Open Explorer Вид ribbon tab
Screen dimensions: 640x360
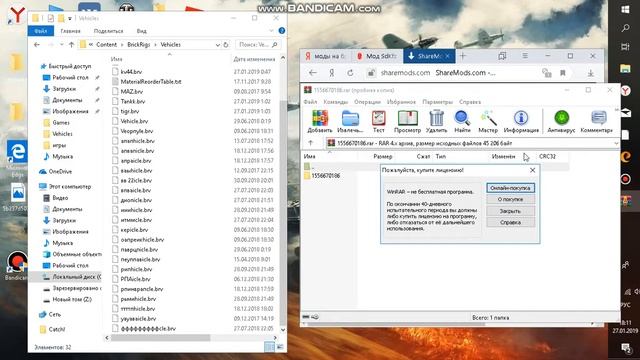coord(141,31)
